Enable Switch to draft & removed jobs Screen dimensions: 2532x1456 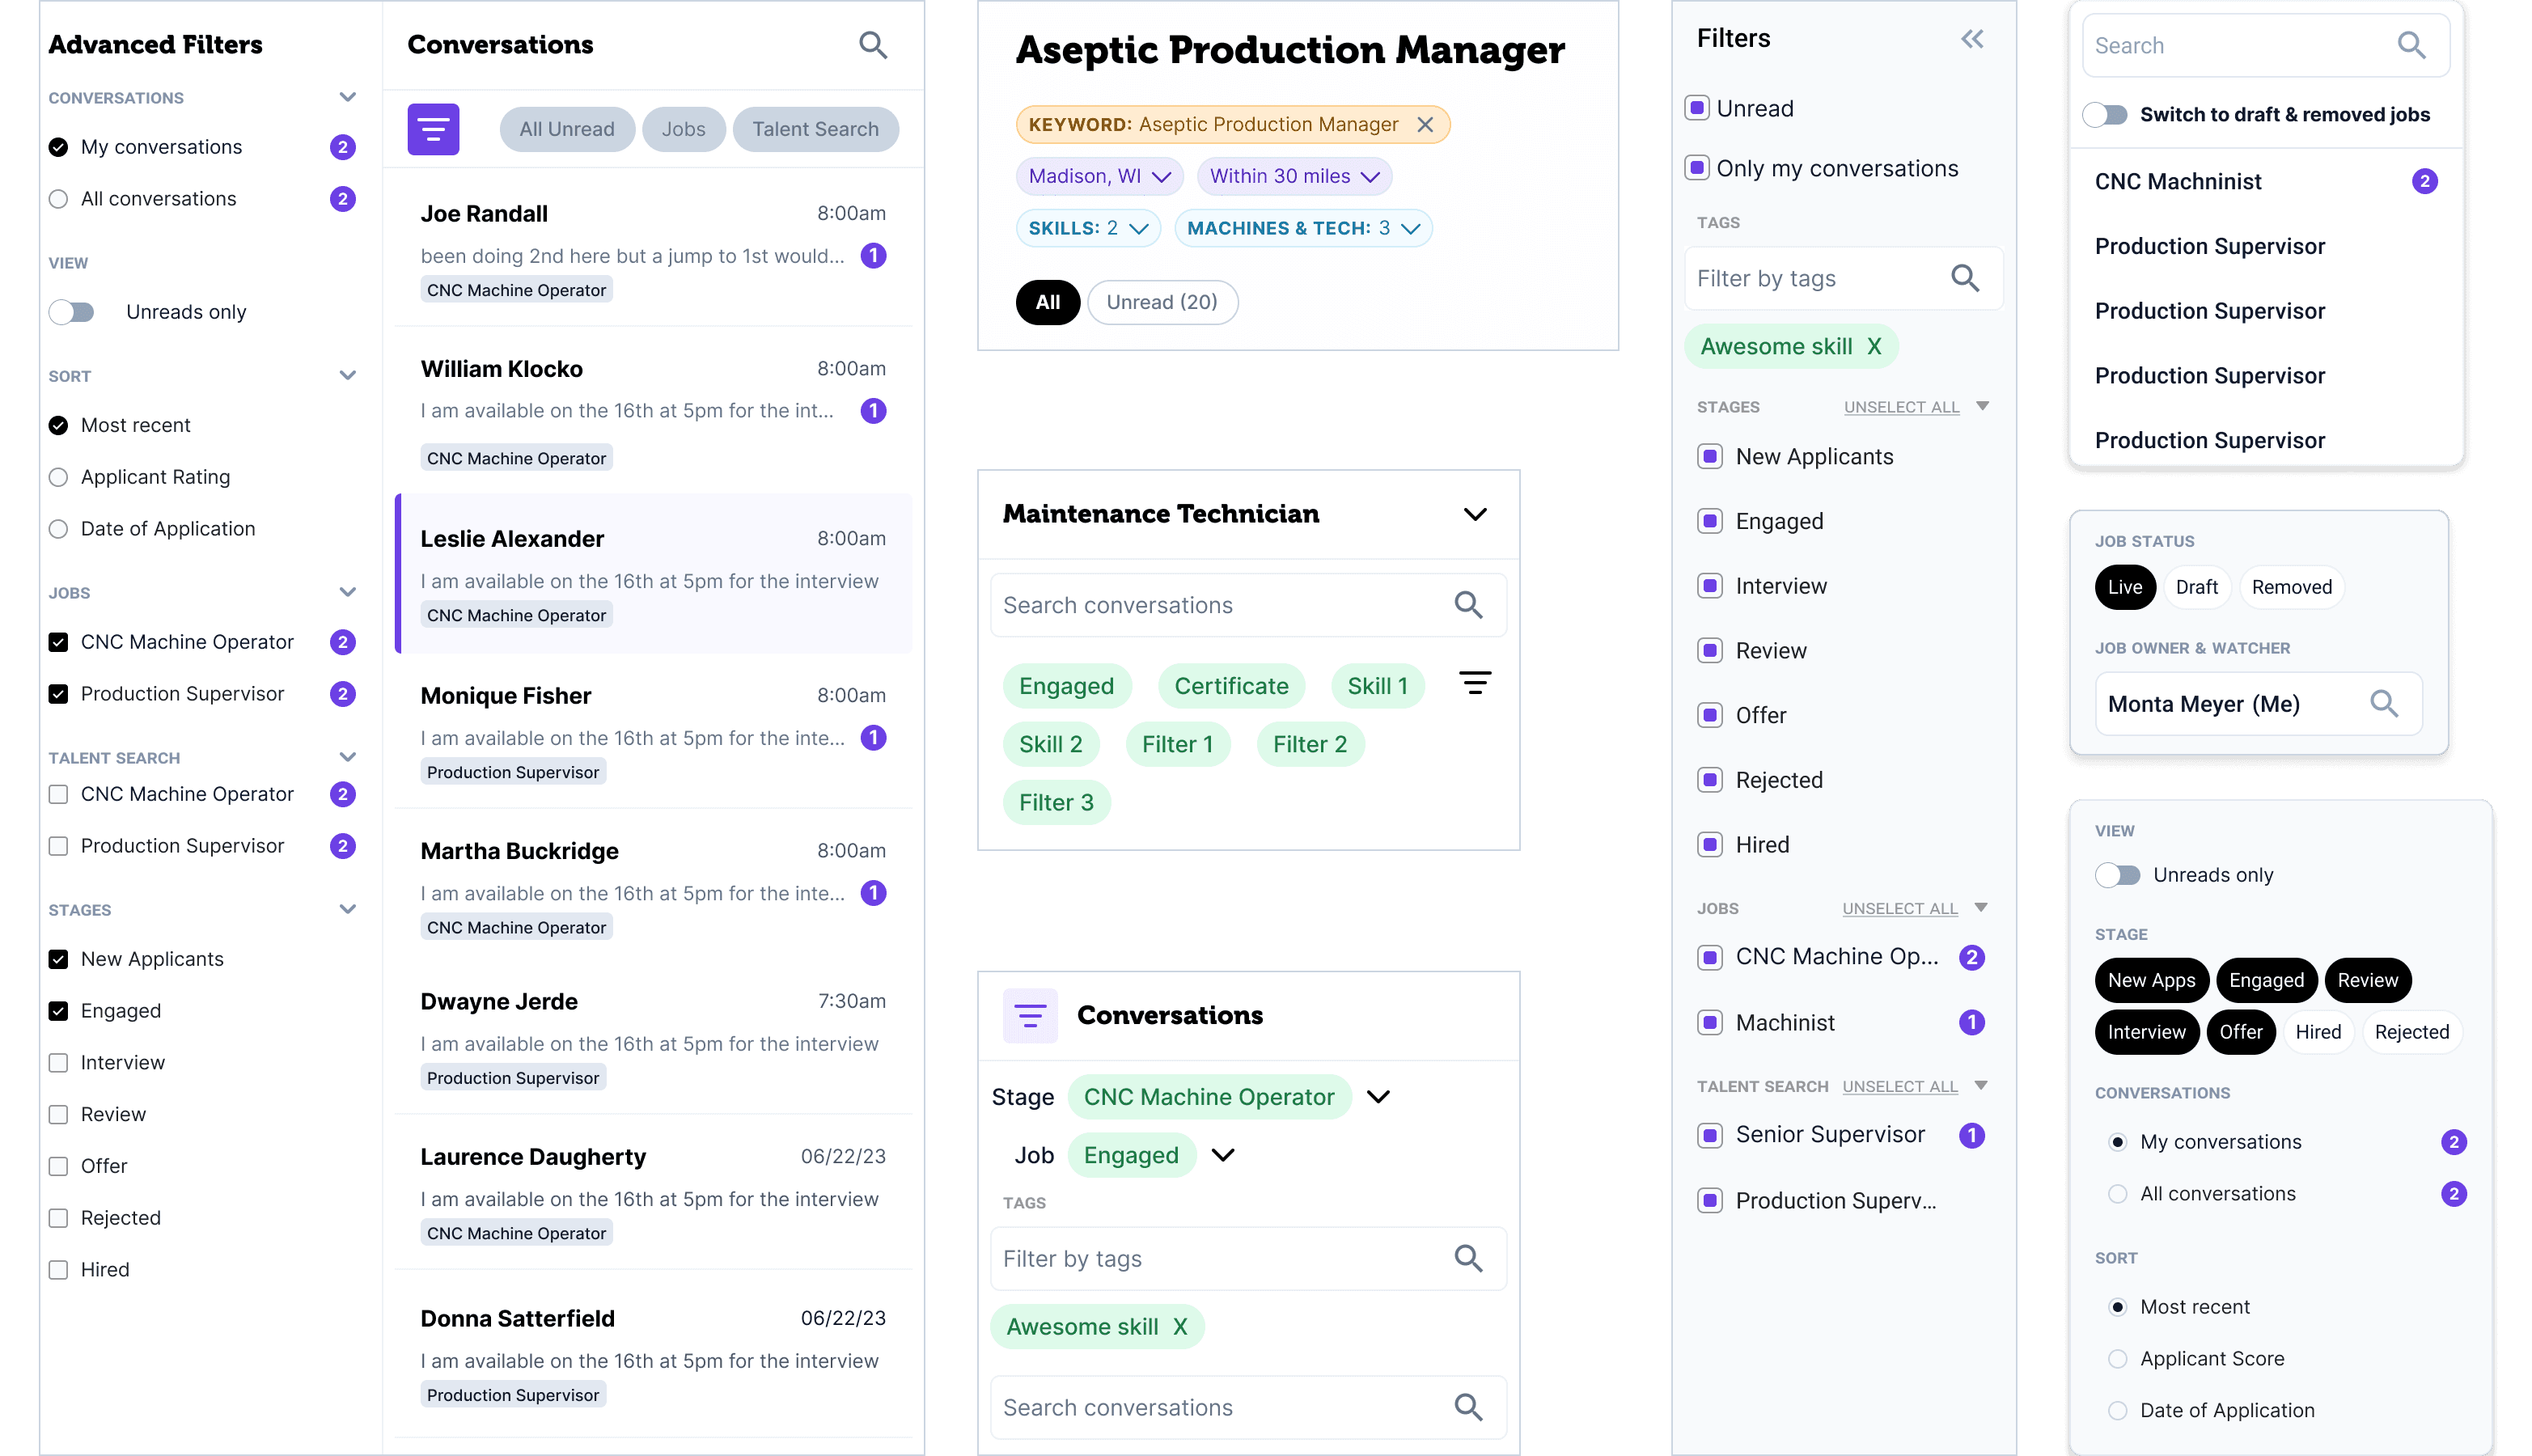pyautogui.click(x=2106, y=115)
